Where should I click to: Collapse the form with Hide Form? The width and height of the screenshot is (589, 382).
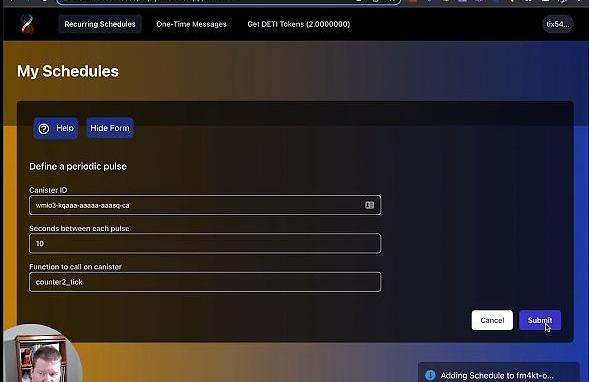pyautogui.click(x=110, y=128)
